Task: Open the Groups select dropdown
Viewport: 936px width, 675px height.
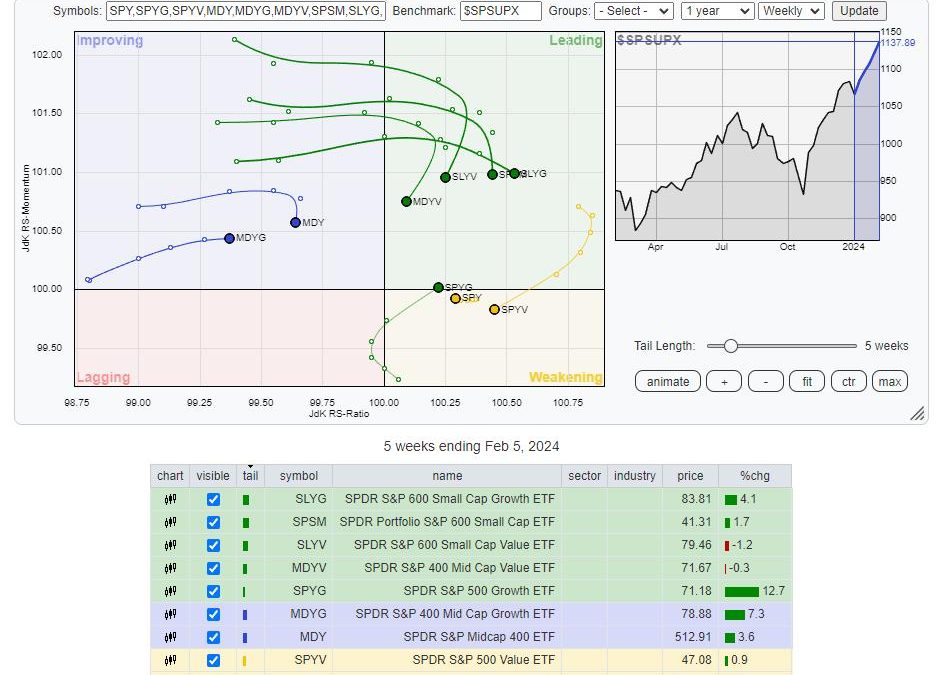Action: tap(634, 11)
